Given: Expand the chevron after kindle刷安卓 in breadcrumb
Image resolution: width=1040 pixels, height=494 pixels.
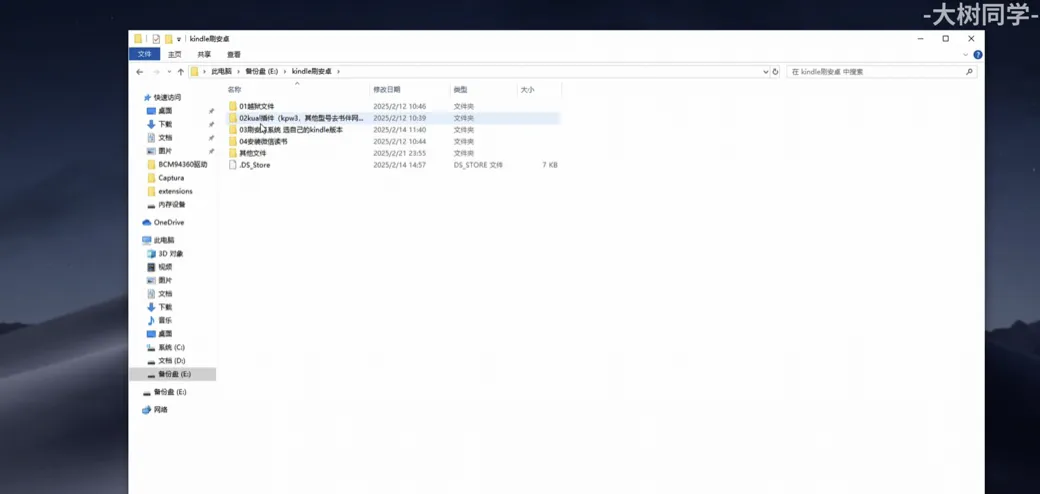Looking at the screenshot, I should tap(338, 72).
